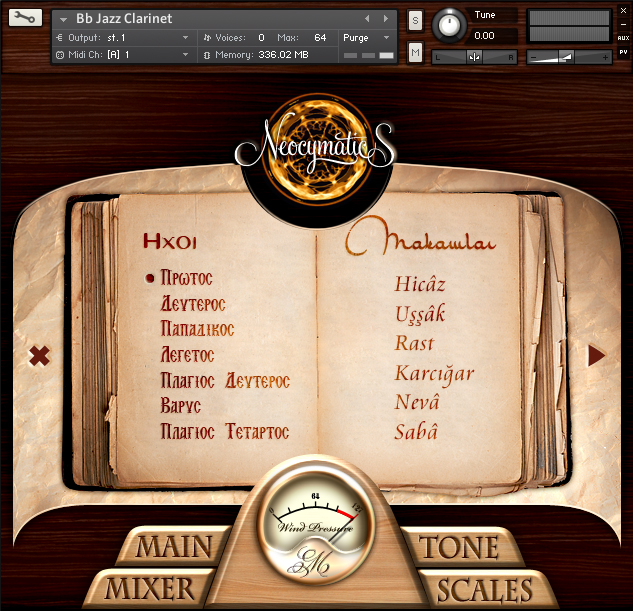Viewport: 633px width, 611px height.
Task: Choose the Hicâz makam
Action: [420, 284]
